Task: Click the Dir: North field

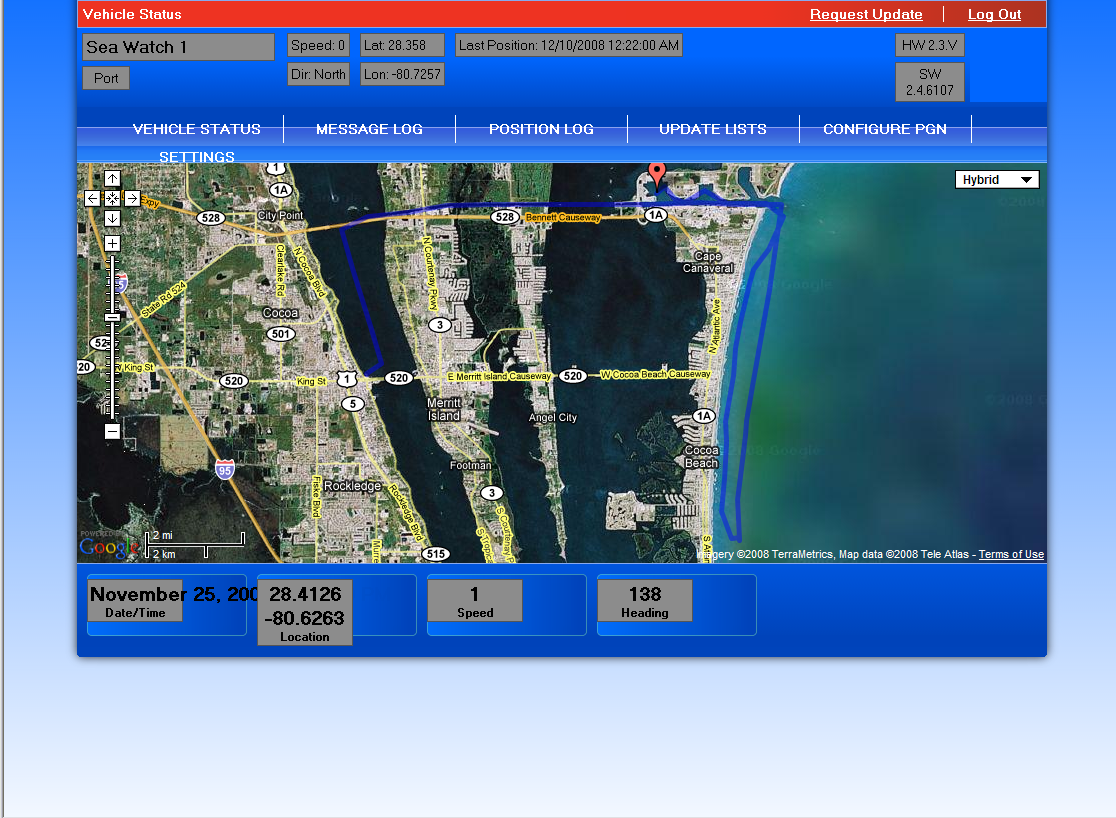Action: (x=318, y=74)
